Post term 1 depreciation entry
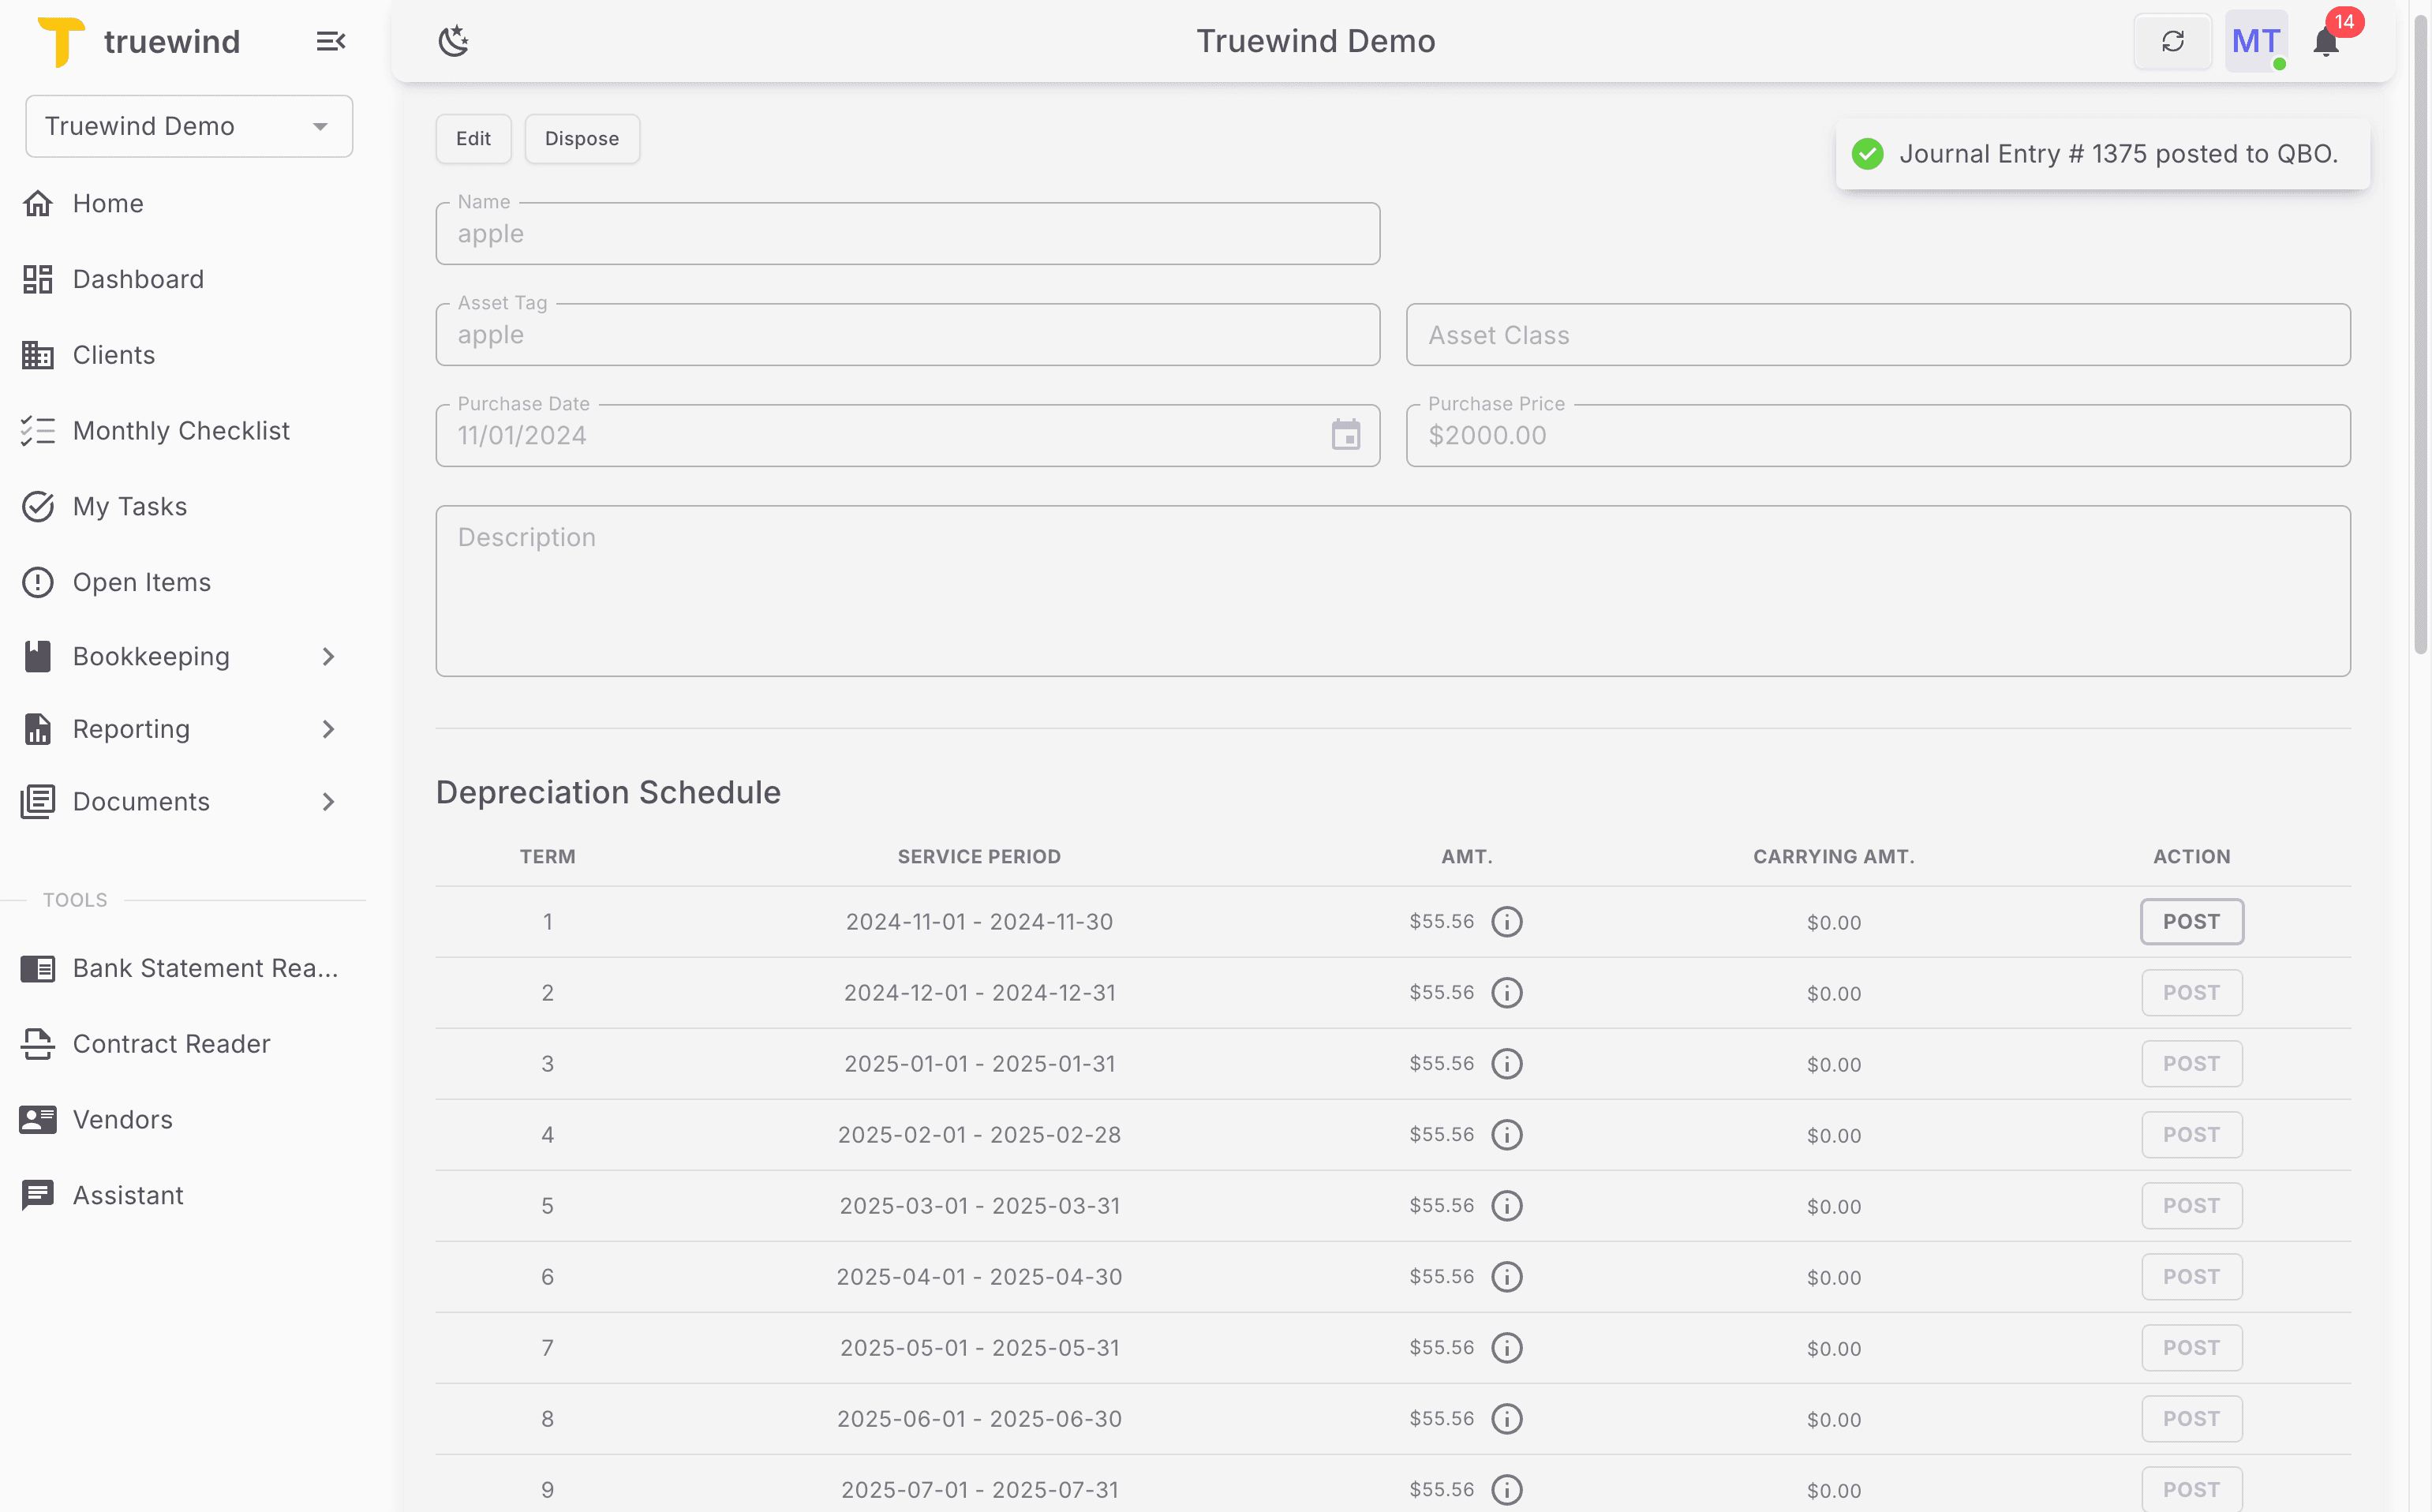 pos(2192,921)
